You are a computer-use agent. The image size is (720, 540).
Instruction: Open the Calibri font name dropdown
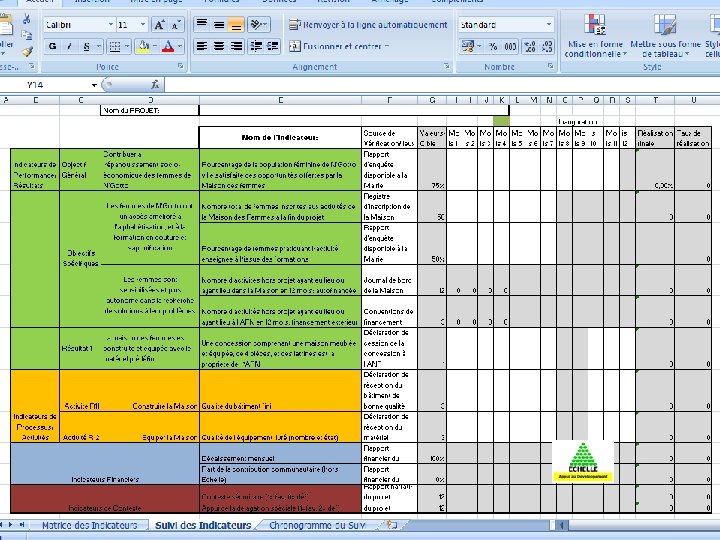(x=110, y=25)
